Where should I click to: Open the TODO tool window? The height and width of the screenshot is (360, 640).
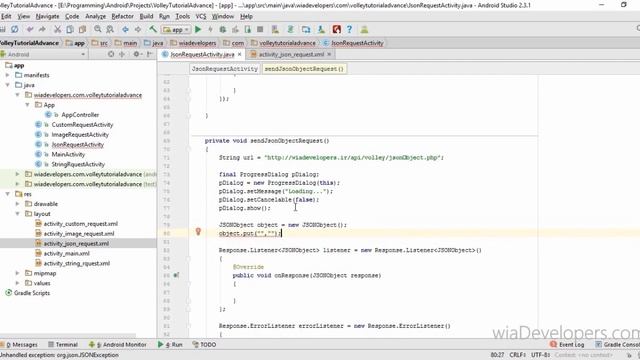tap(204, 344)
